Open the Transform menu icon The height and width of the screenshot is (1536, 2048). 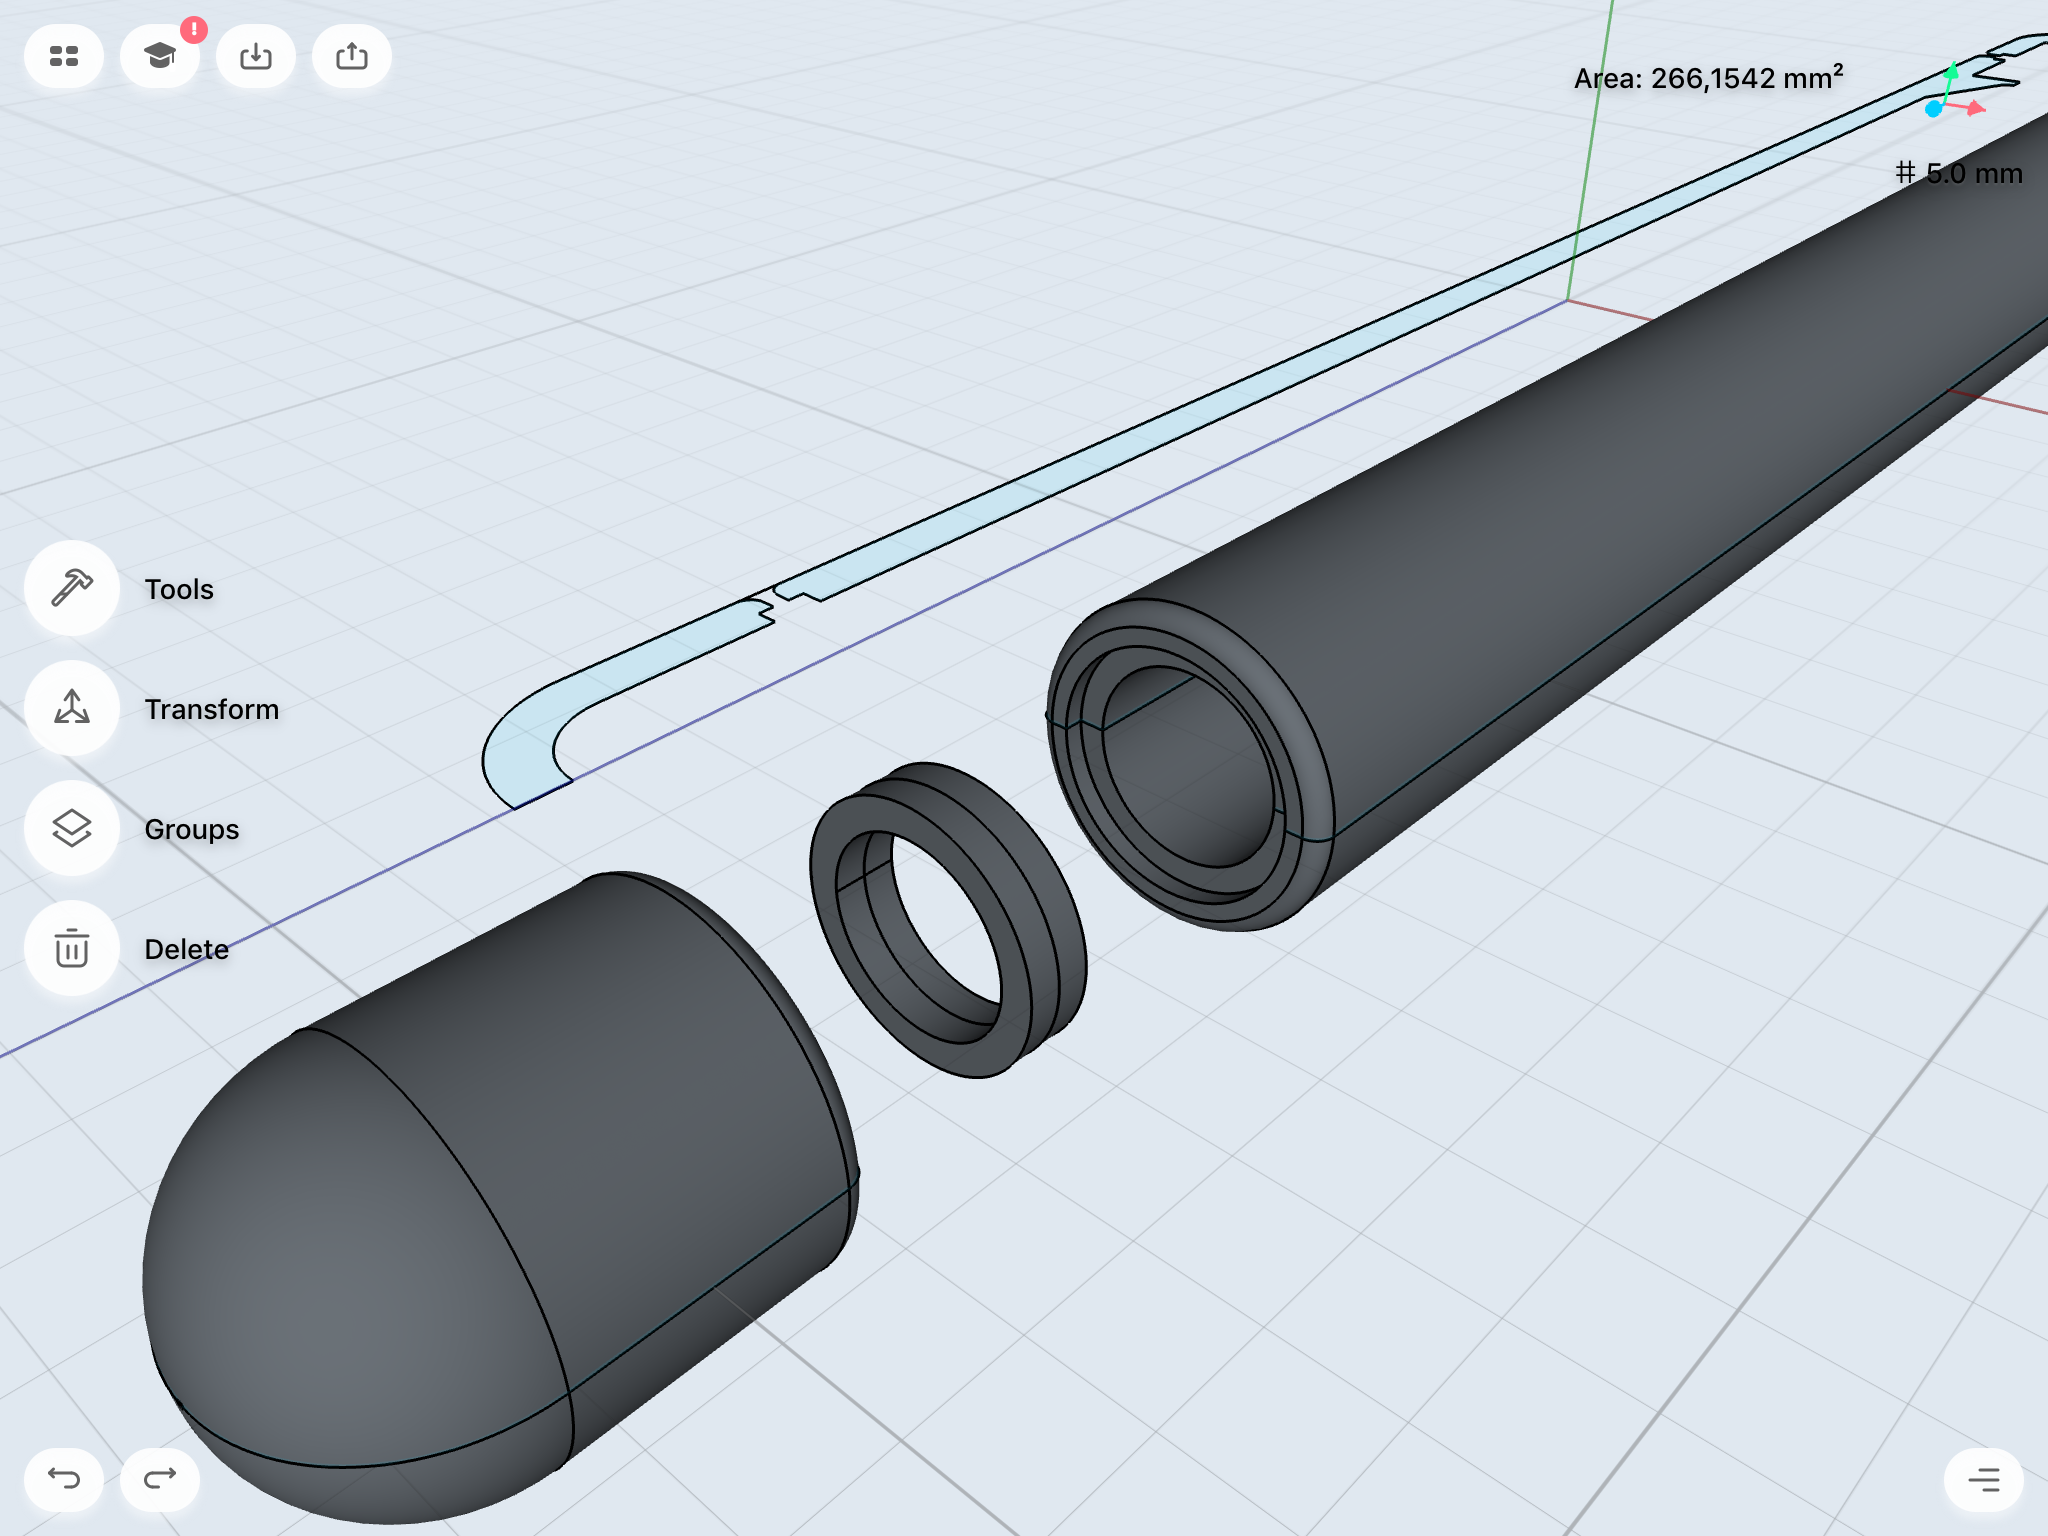72,708
